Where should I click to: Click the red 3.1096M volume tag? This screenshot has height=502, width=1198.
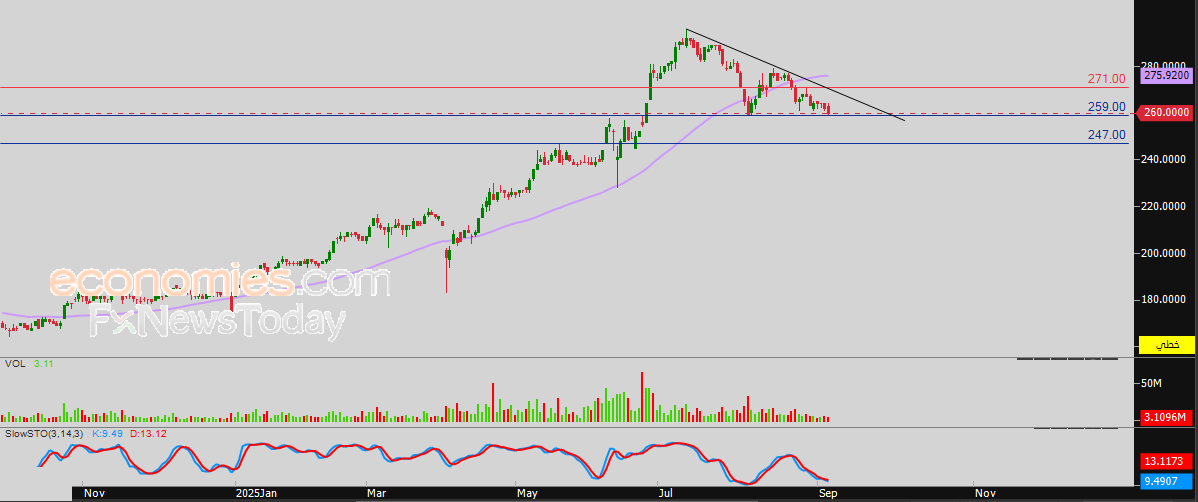pyautogui.click(x=1166, y=416)
